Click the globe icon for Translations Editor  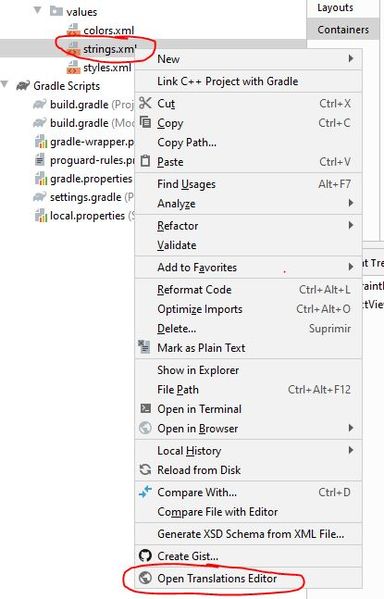[145, 578]
